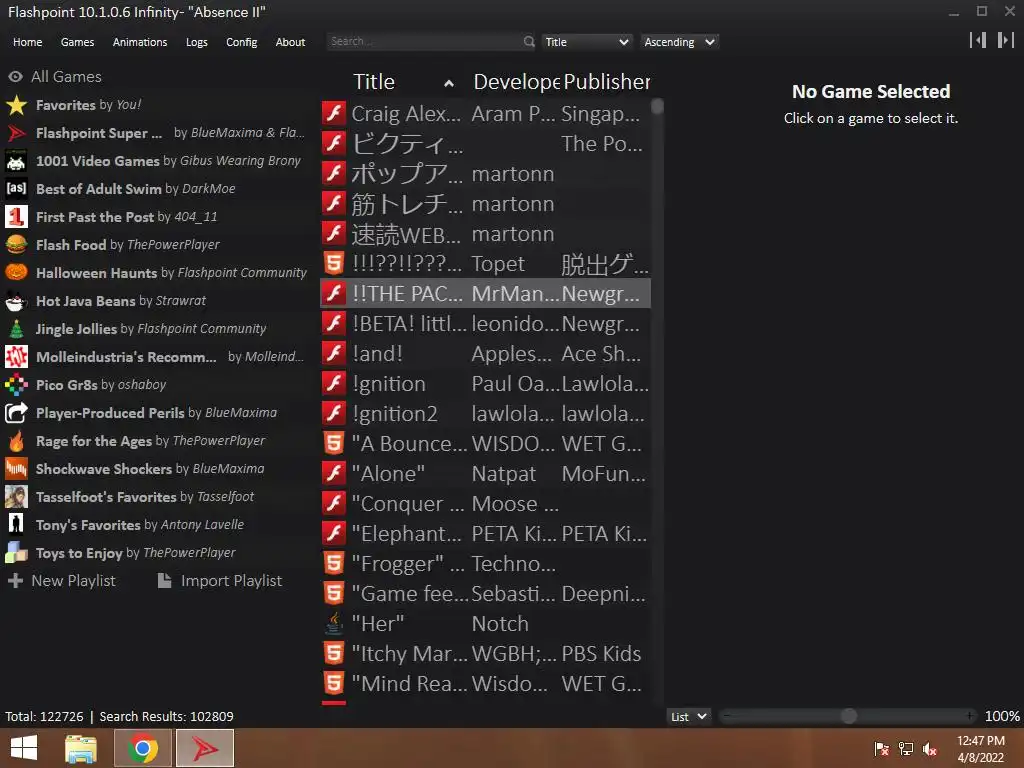
Task: Select the "!and!" game title
Action: pos(377,353)
